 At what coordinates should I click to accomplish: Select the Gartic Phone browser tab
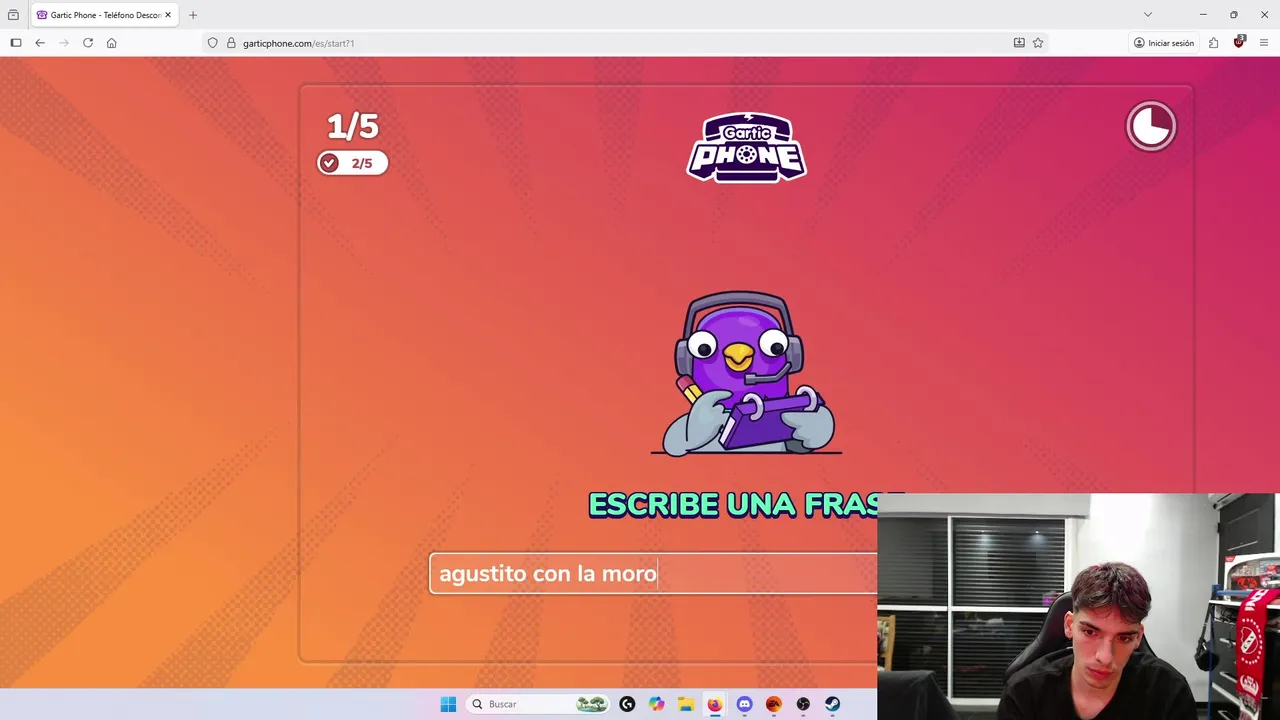click(104, 15)
